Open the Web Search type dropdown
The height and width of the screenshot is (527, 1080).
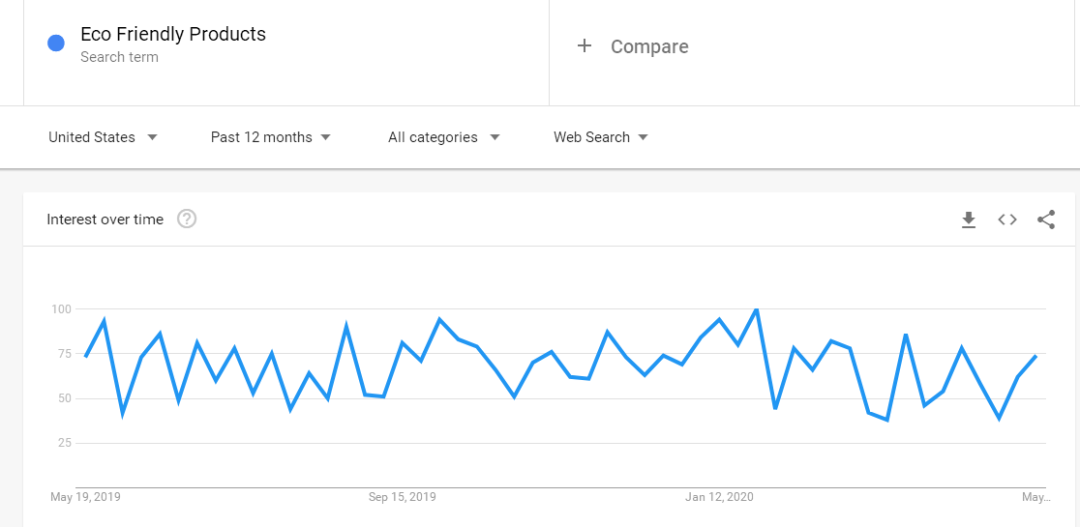[601, 137]
